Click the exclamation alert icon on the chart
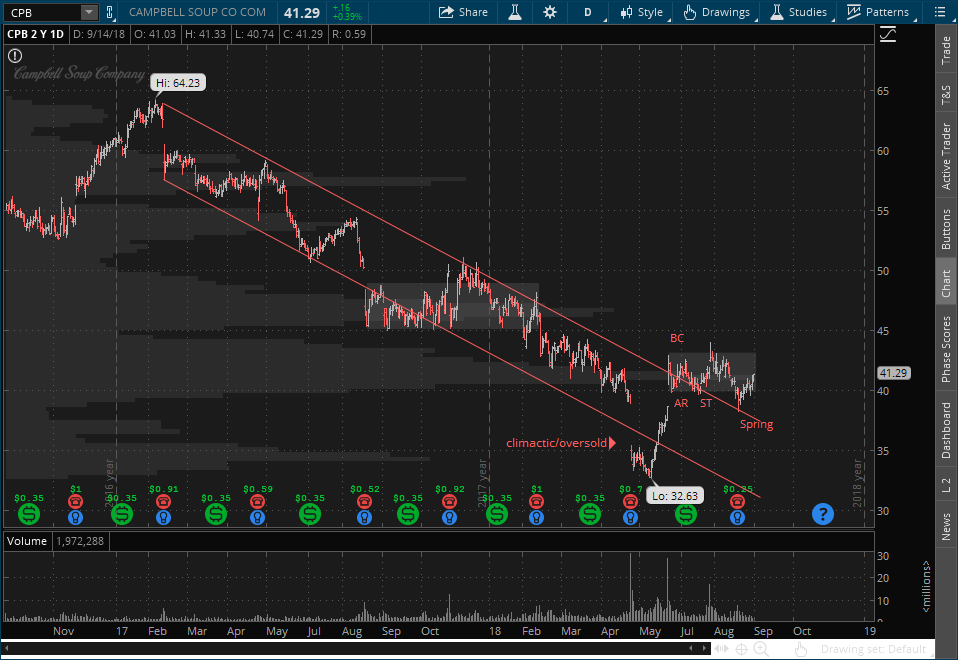The width and height of the screenshot is (958, 660). 16,57
